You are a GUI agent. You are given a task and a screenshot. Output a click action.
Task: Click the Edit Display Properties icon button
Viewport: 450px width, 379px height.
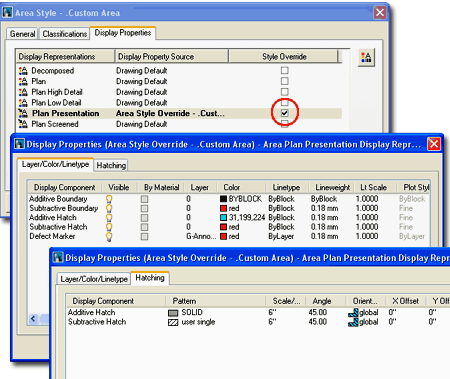[366, 57]
